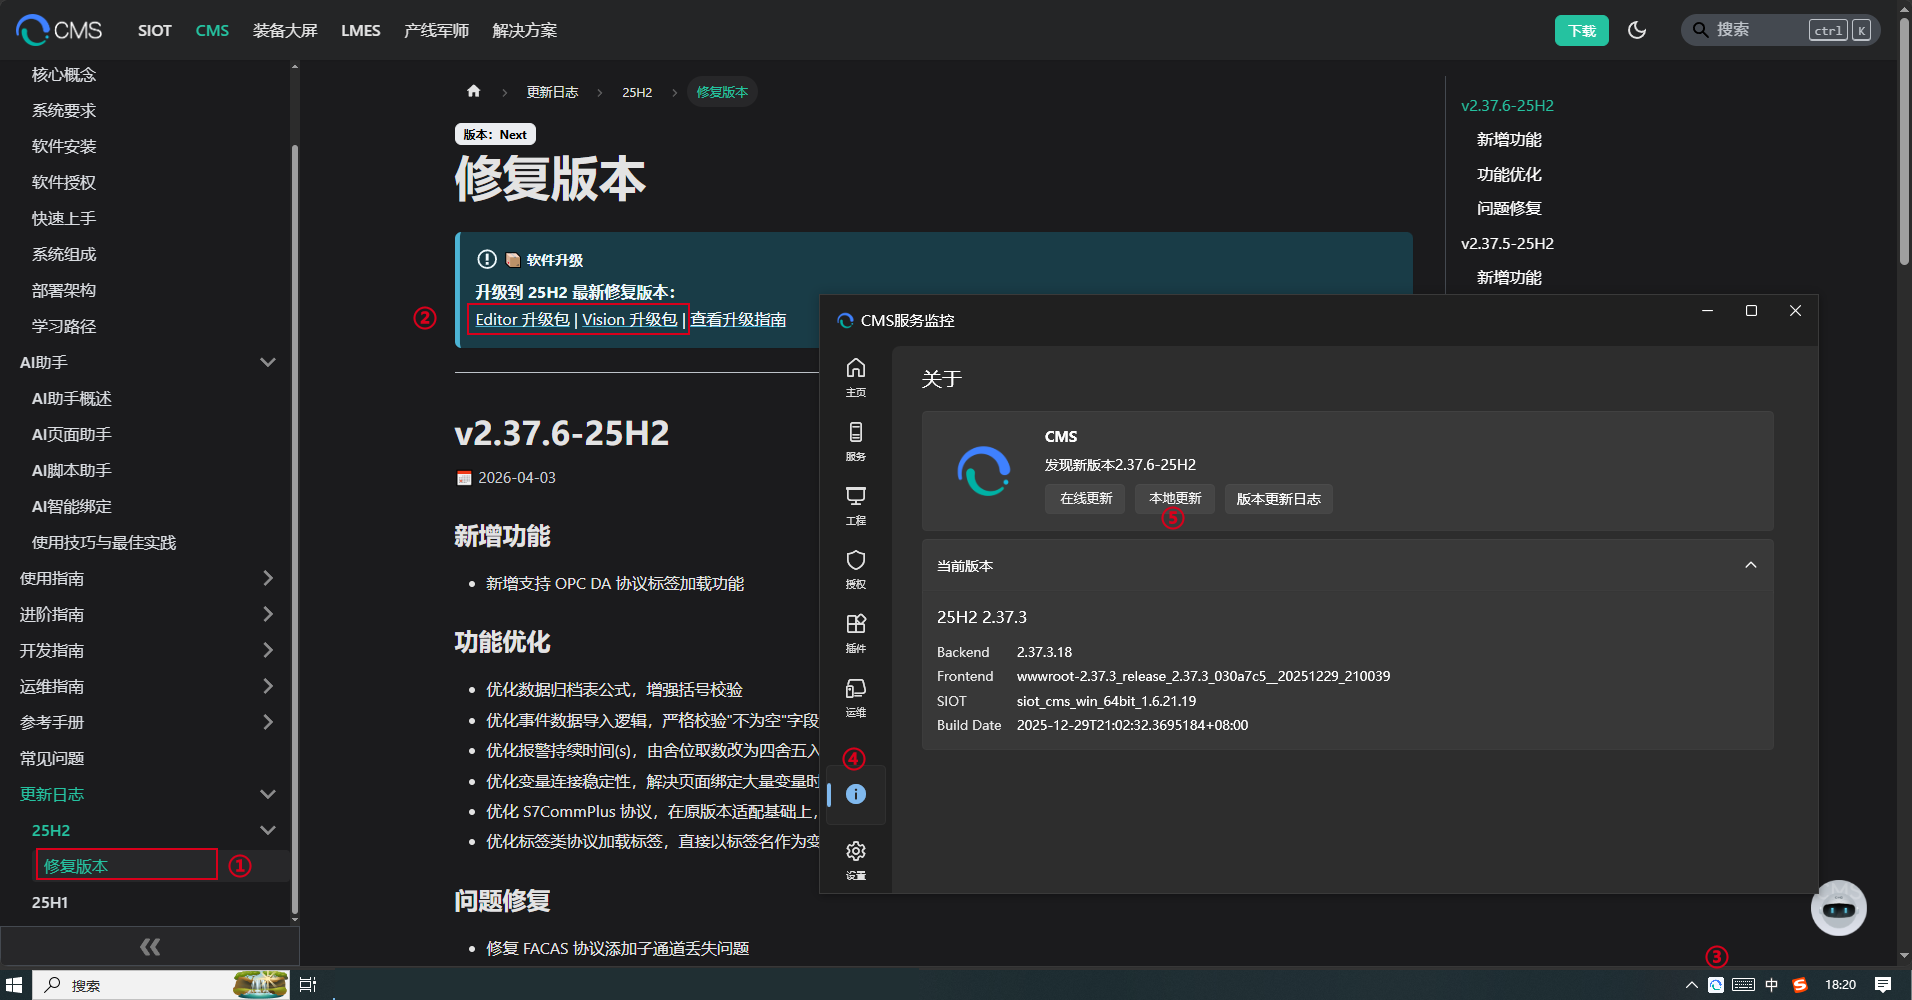Switch to the LMES top navigation item
The height and width of the screenshot is (1000, 1912).
[x=360, y=30]
